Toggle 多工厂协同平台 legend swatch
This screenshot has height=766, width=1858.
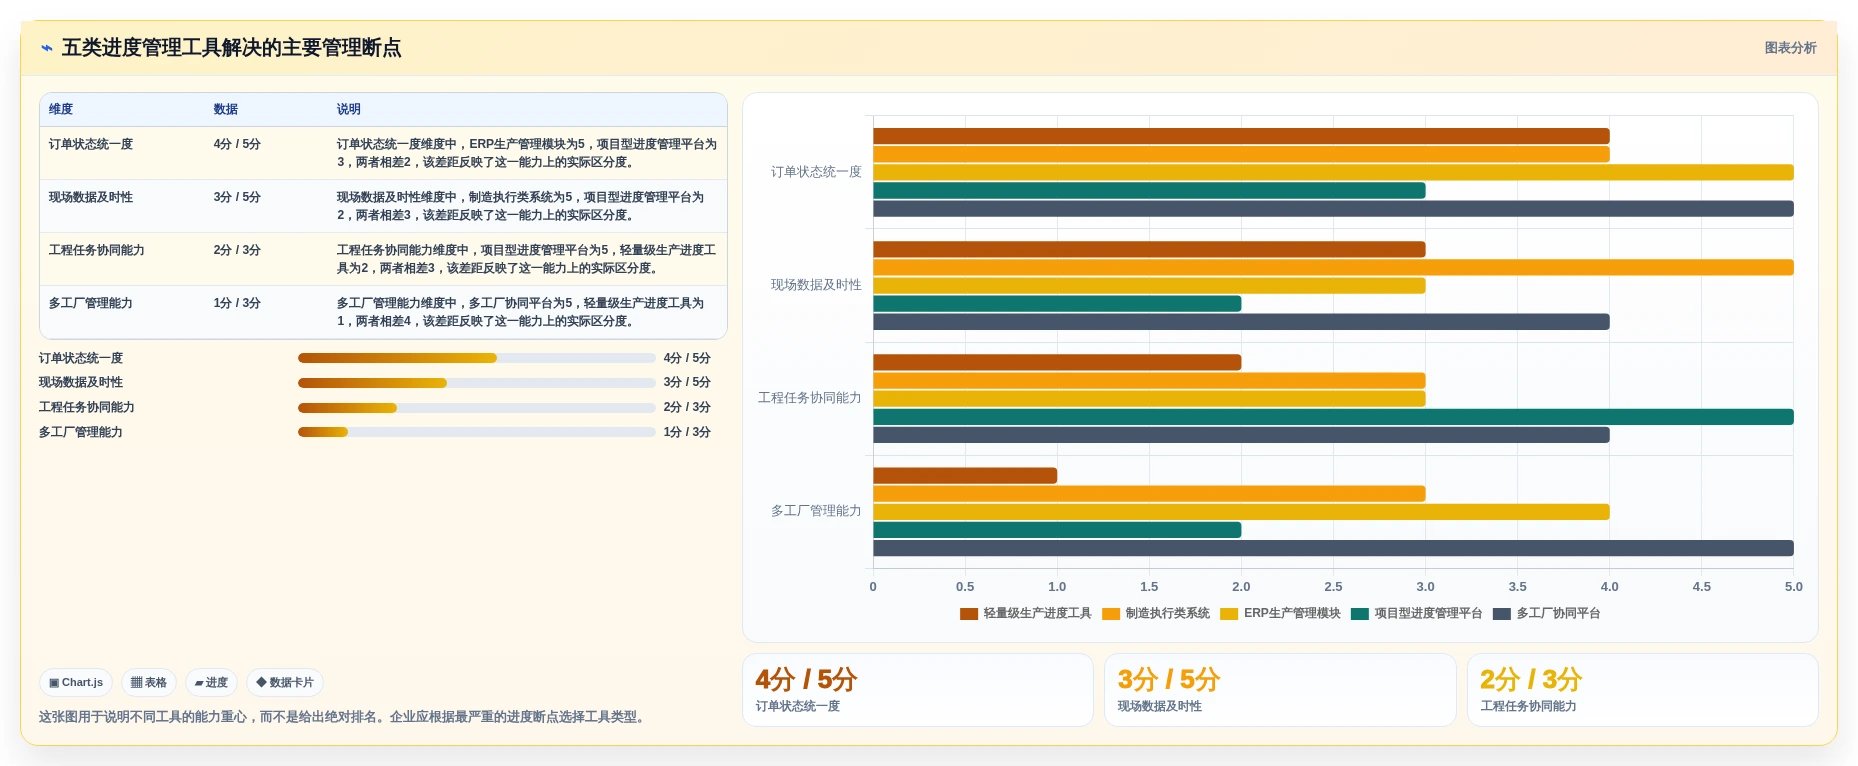click(x=1501, y=614)
